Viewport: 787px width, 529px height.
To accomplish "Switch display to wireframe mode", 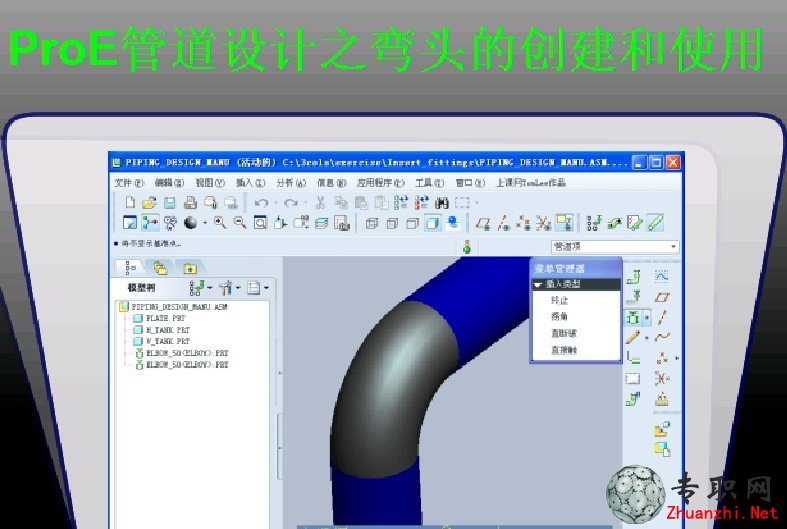I will tap(372, 223).
